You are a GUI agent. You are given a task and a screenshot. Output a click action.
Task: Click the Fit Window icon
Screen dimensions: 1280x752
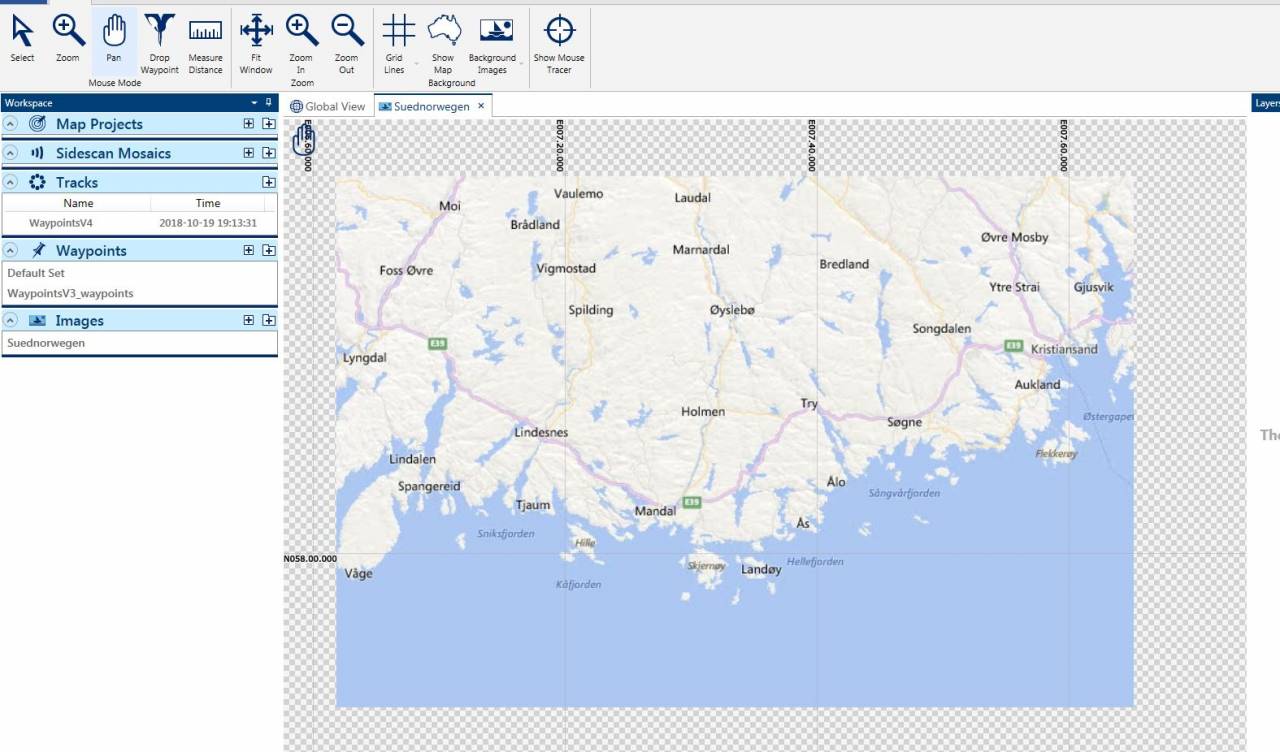pyautogui.click(x=256, y=43)
